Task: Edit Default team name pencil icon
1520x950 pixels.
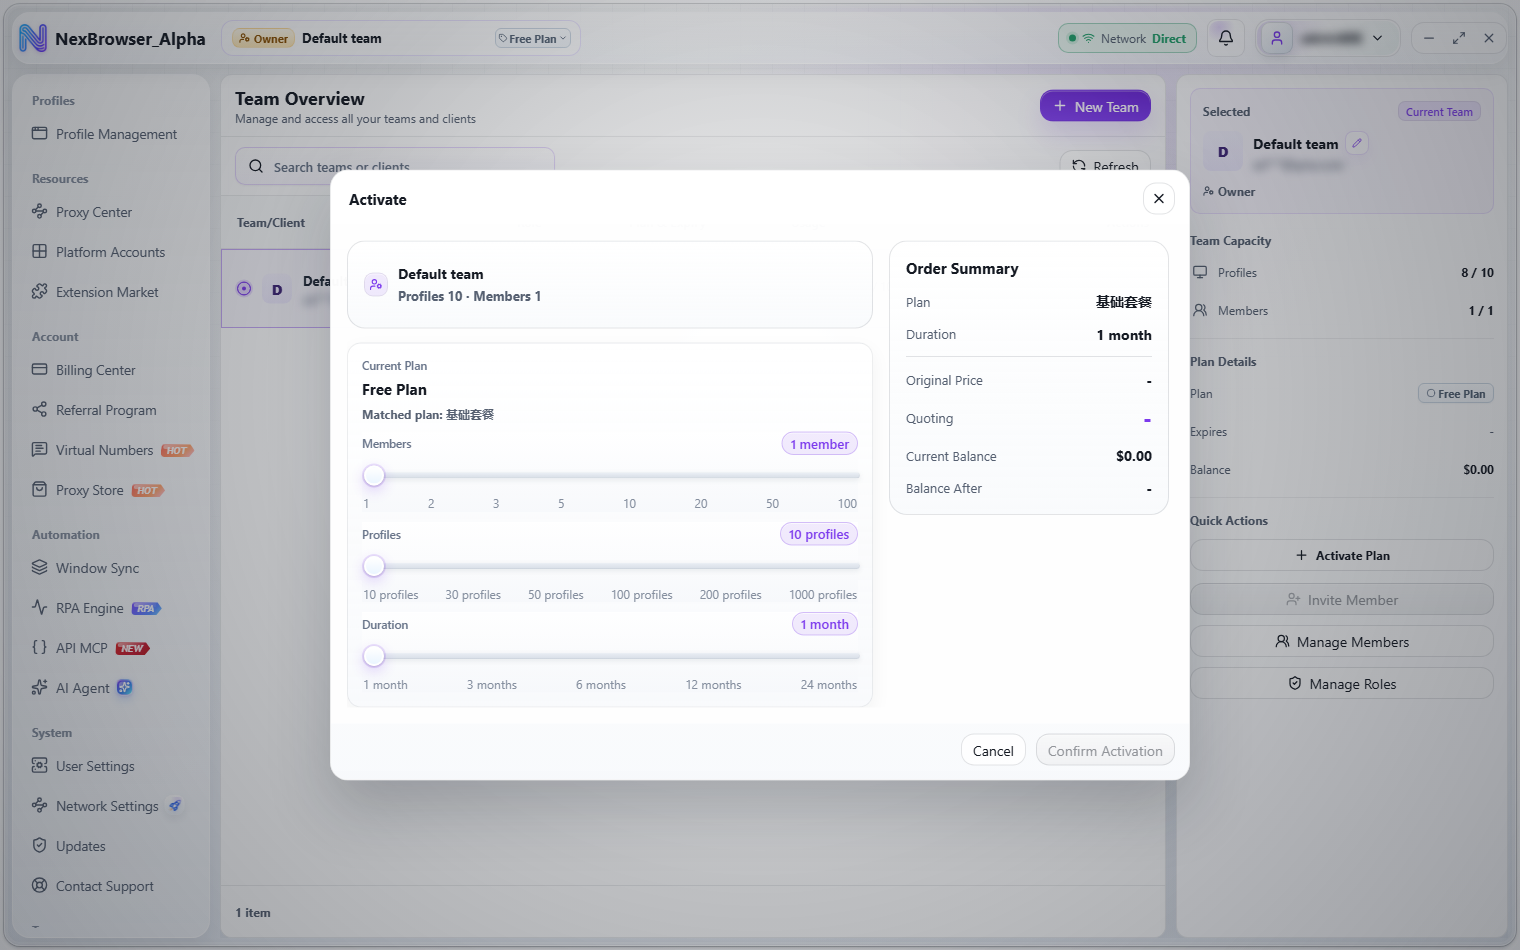Action: (1357, 143)
